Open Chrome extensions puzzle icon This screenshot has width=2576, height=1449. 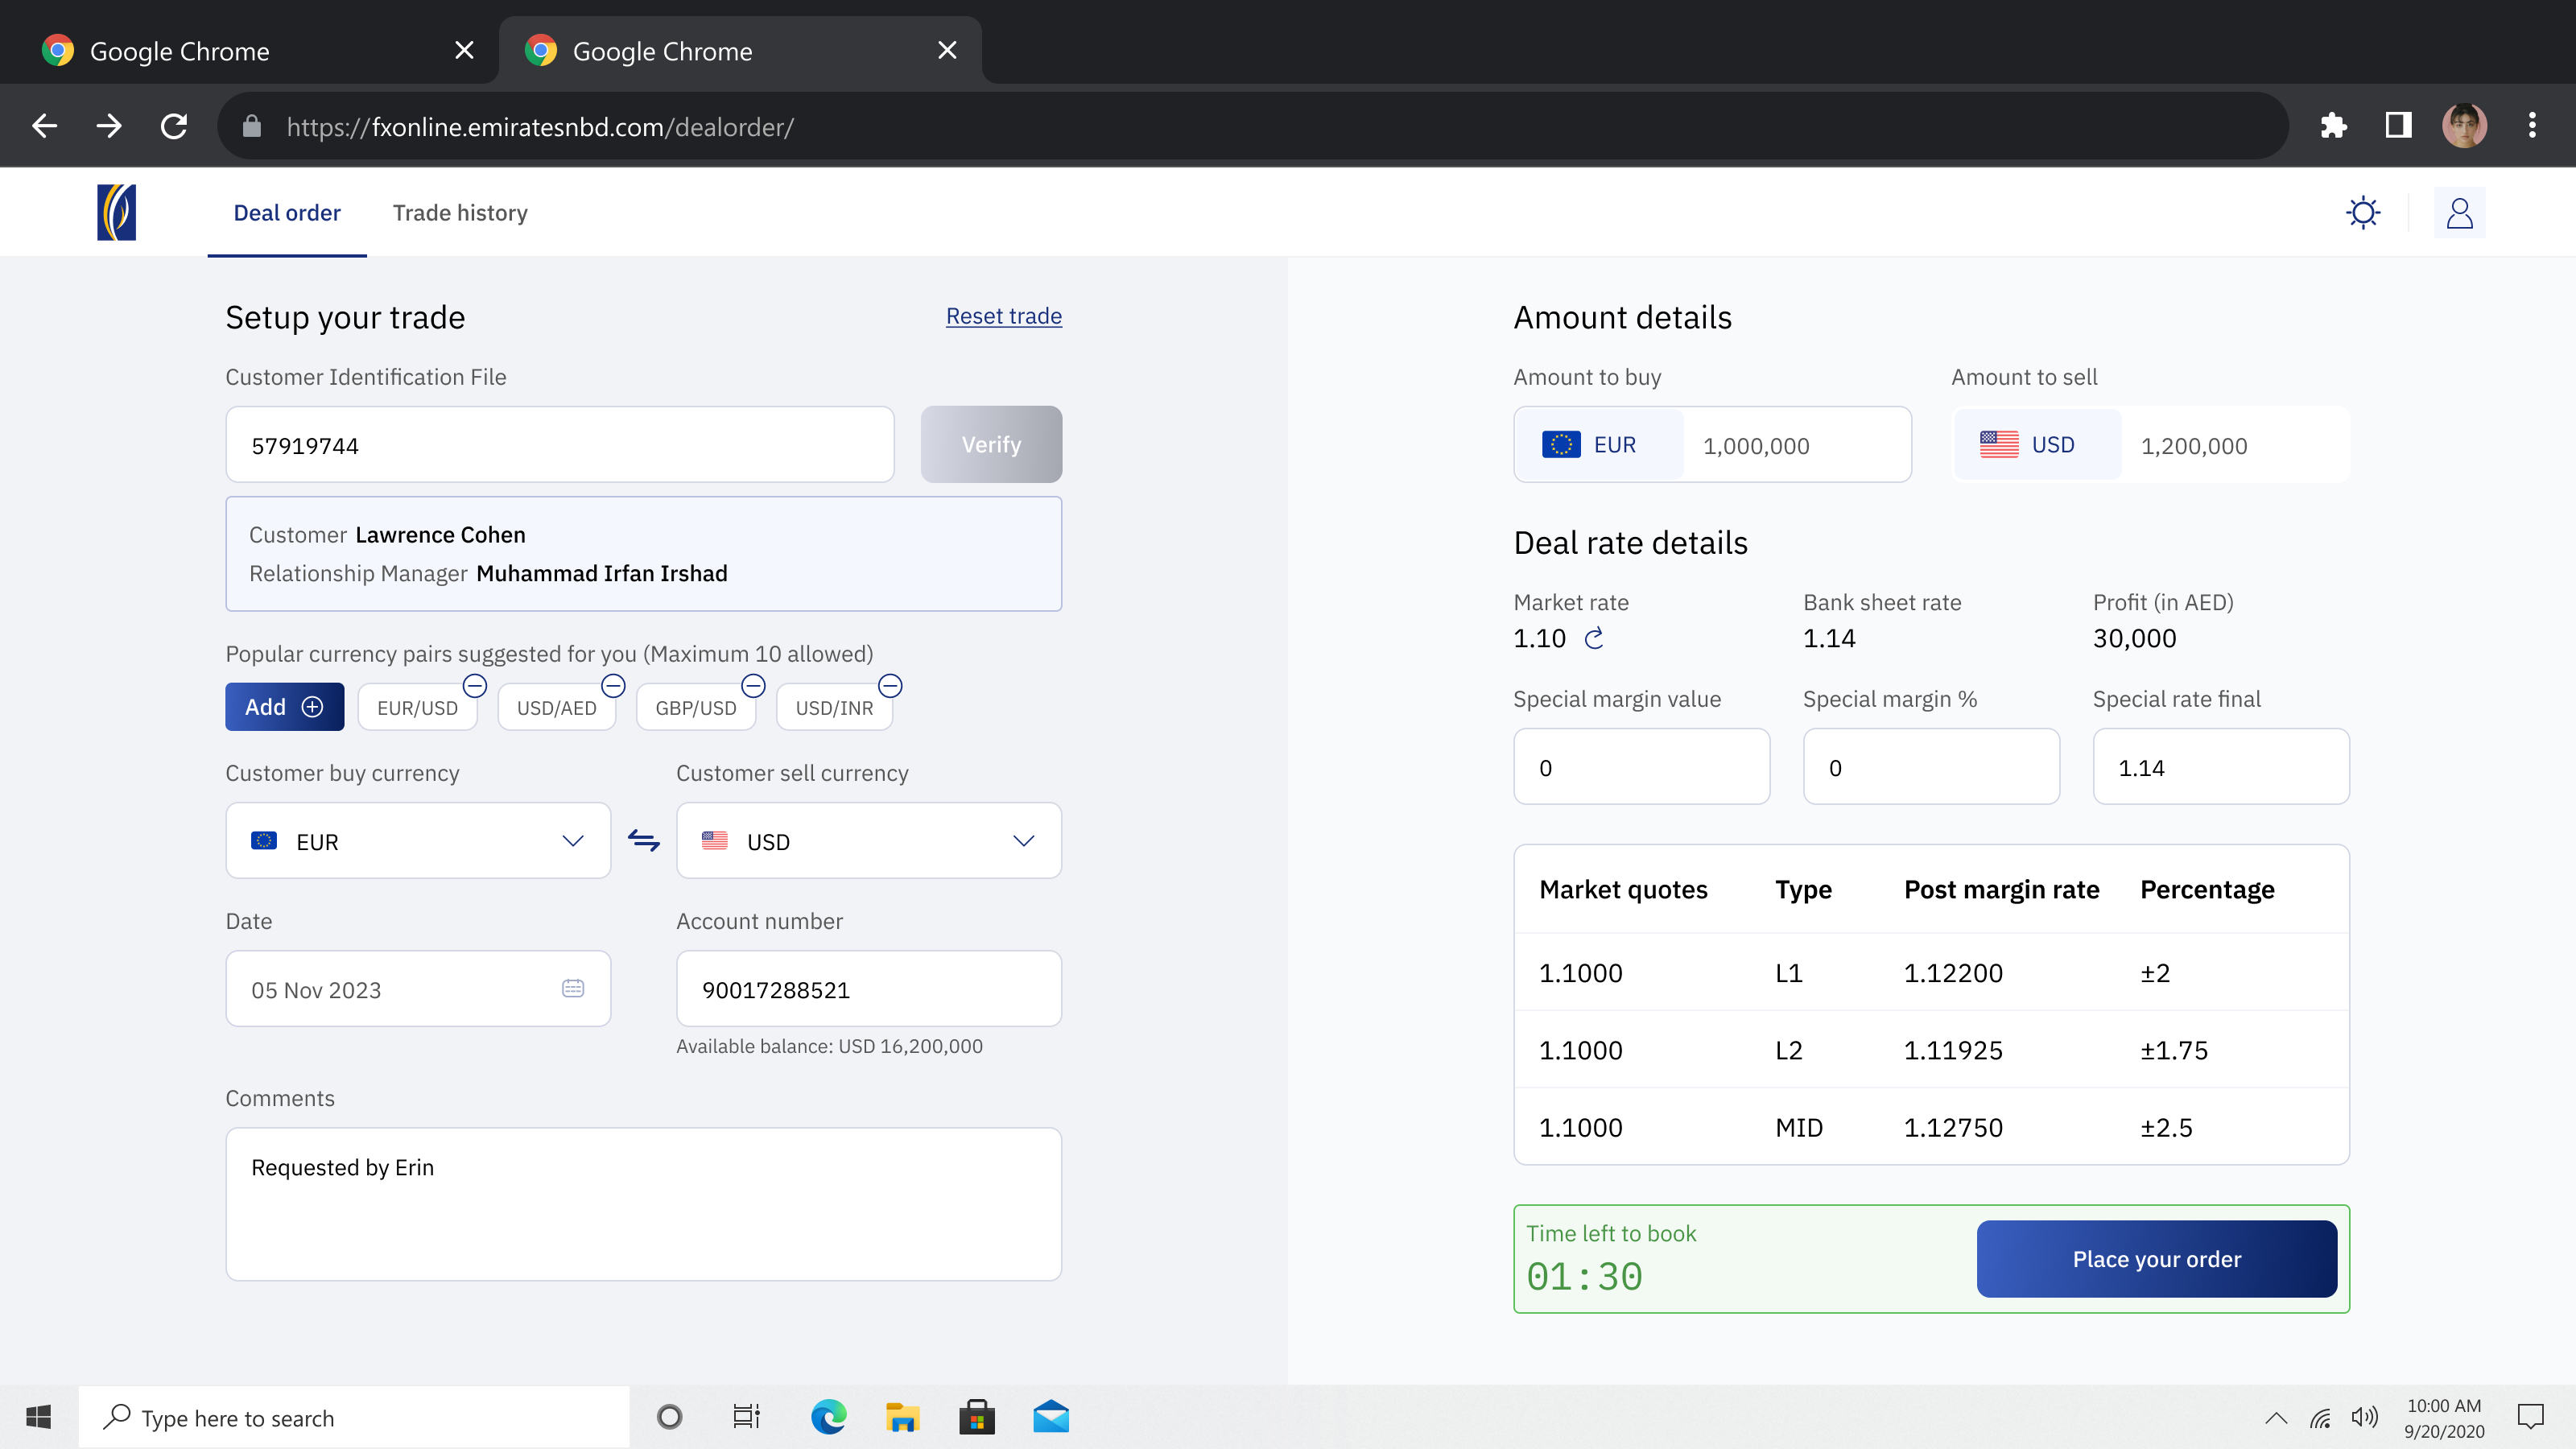tap(2333, 126)
